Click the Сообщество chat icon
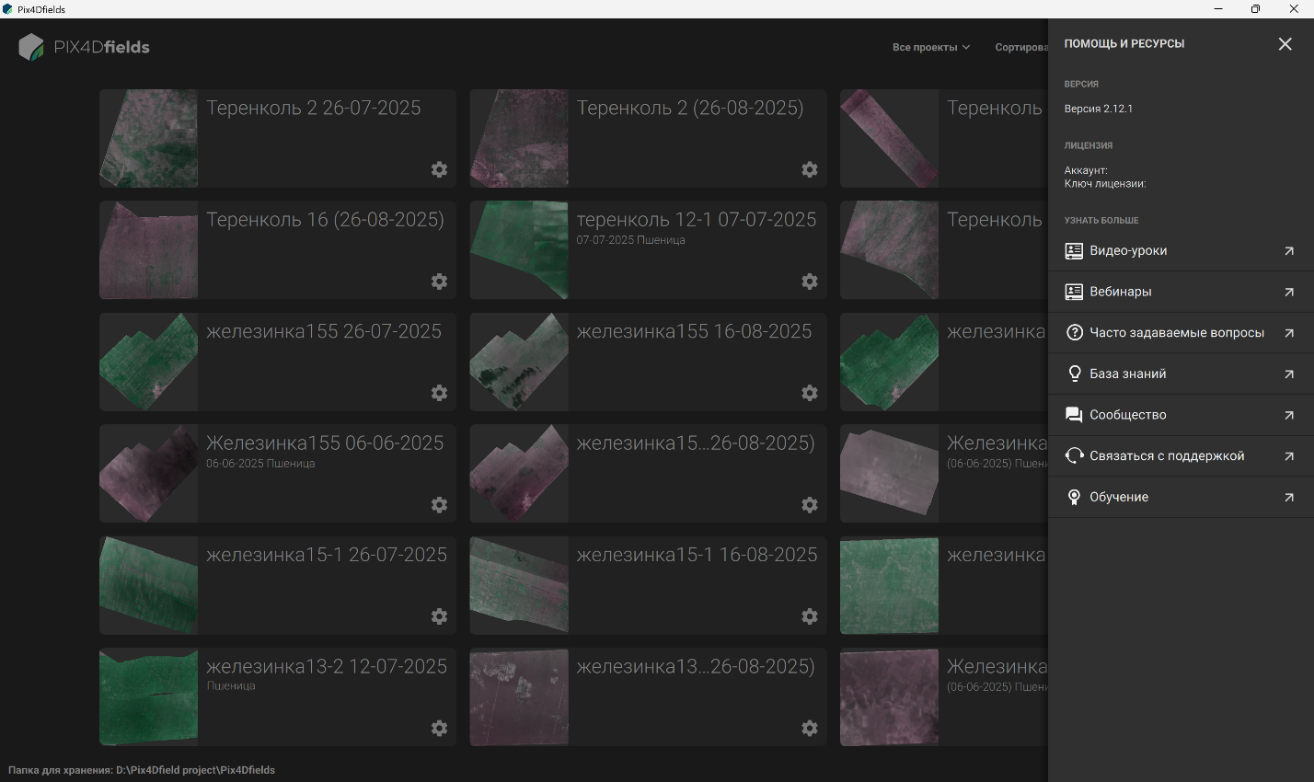The width and height of the screenshot is (1314, 782). 1074,415
